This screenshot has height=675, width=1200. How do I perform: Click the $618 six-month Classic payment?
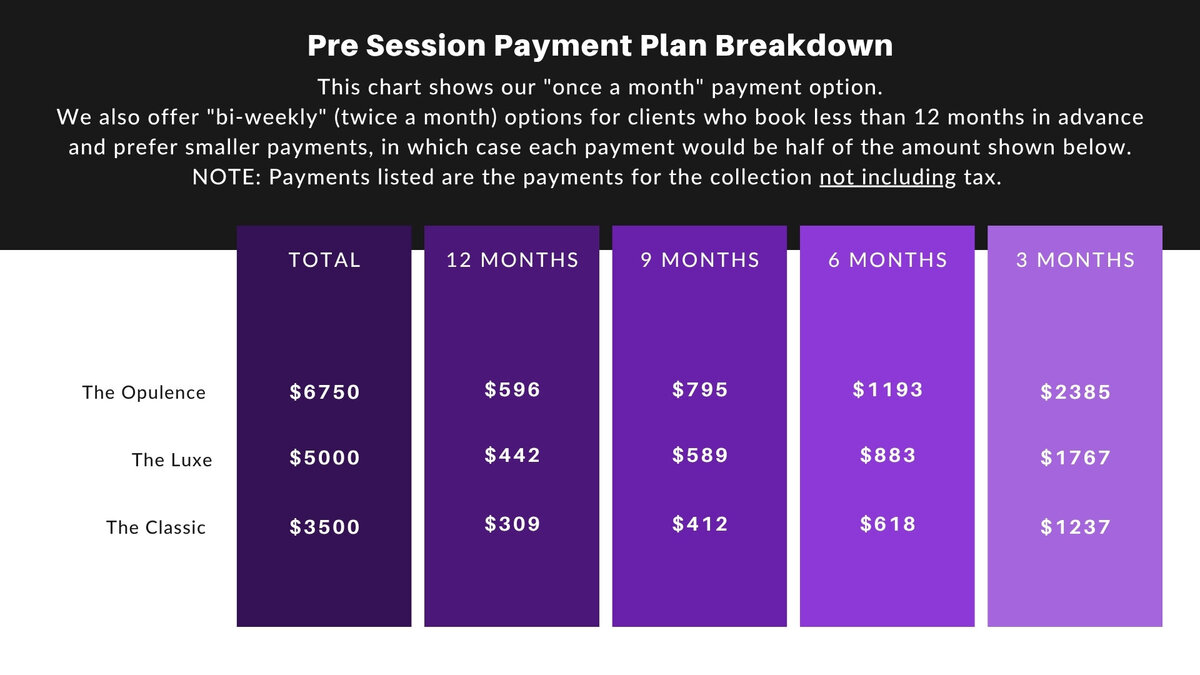[x=888, y=523]
